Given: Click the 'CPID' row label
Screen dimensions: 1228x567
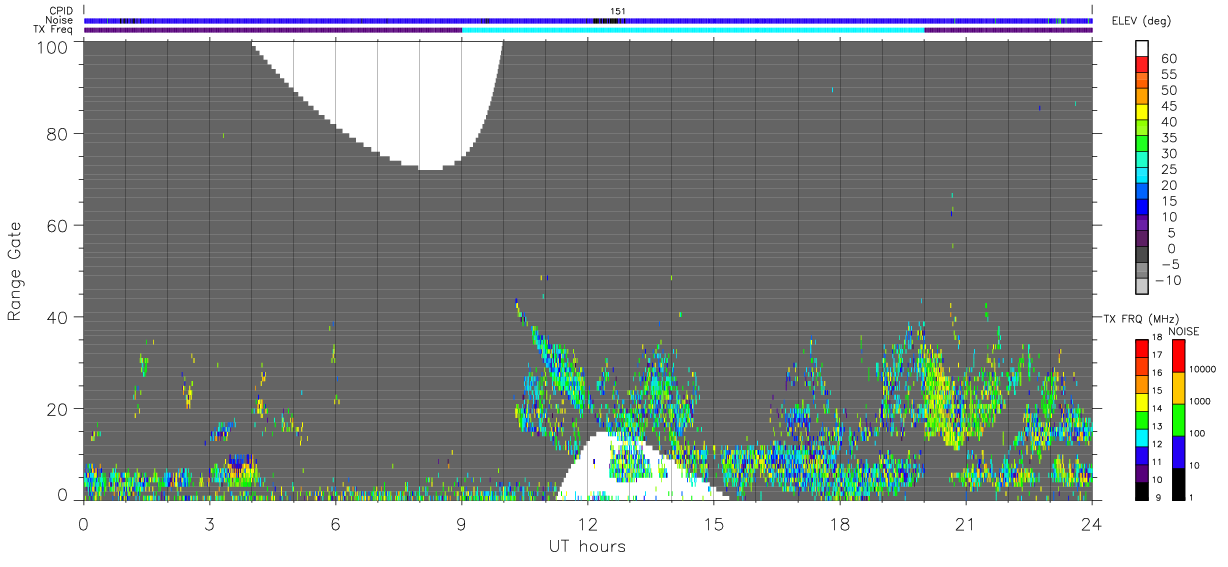Looking at the screenshot, I should (62, 11).
